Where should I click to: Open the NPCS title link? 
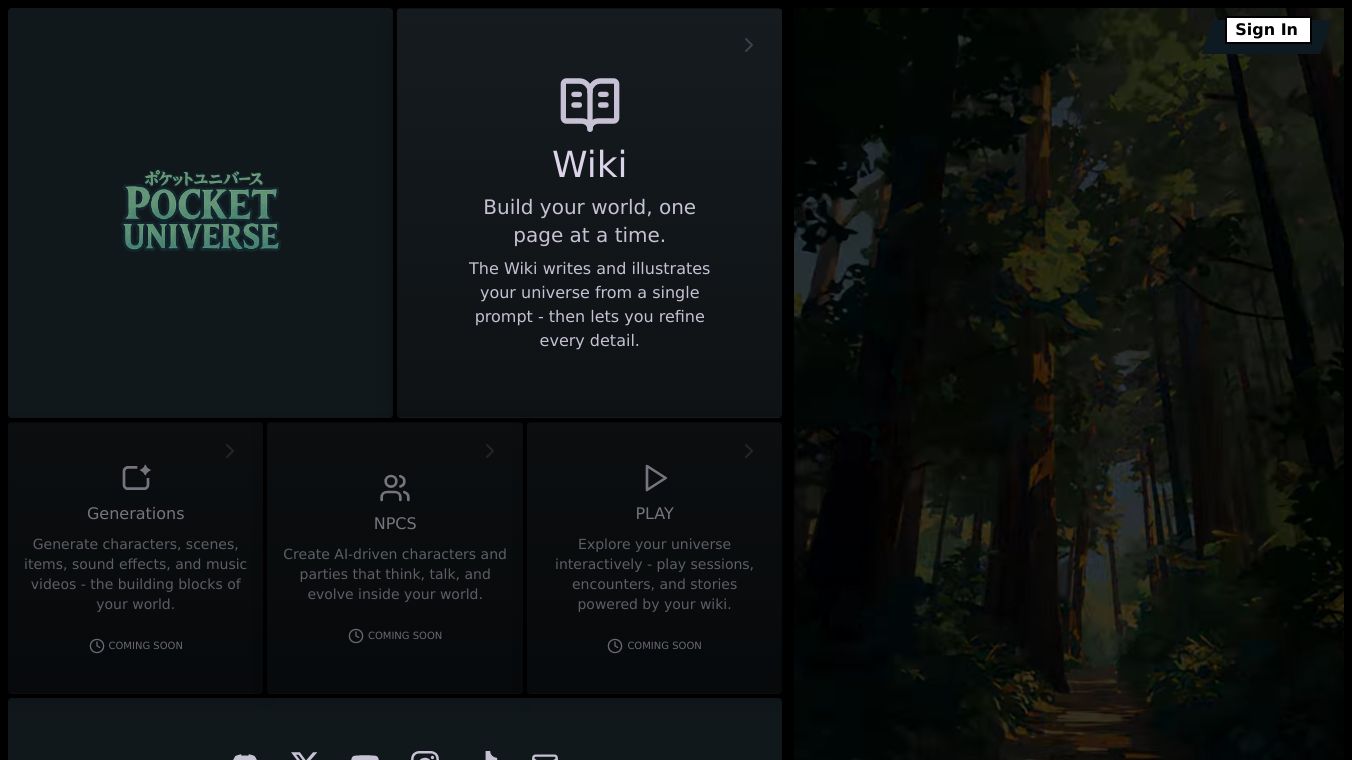[x=395, y=523]
